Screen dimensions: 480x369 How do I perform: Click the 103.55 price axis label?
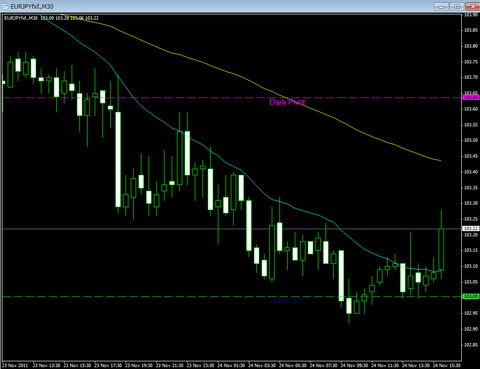471,125
